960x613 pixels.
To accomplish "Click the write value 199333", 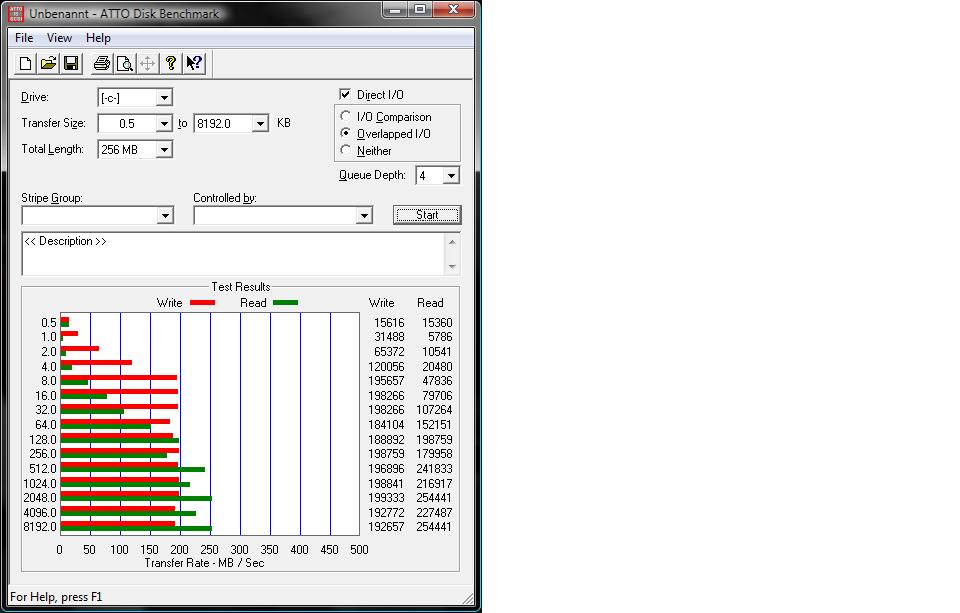I will 386,498.
